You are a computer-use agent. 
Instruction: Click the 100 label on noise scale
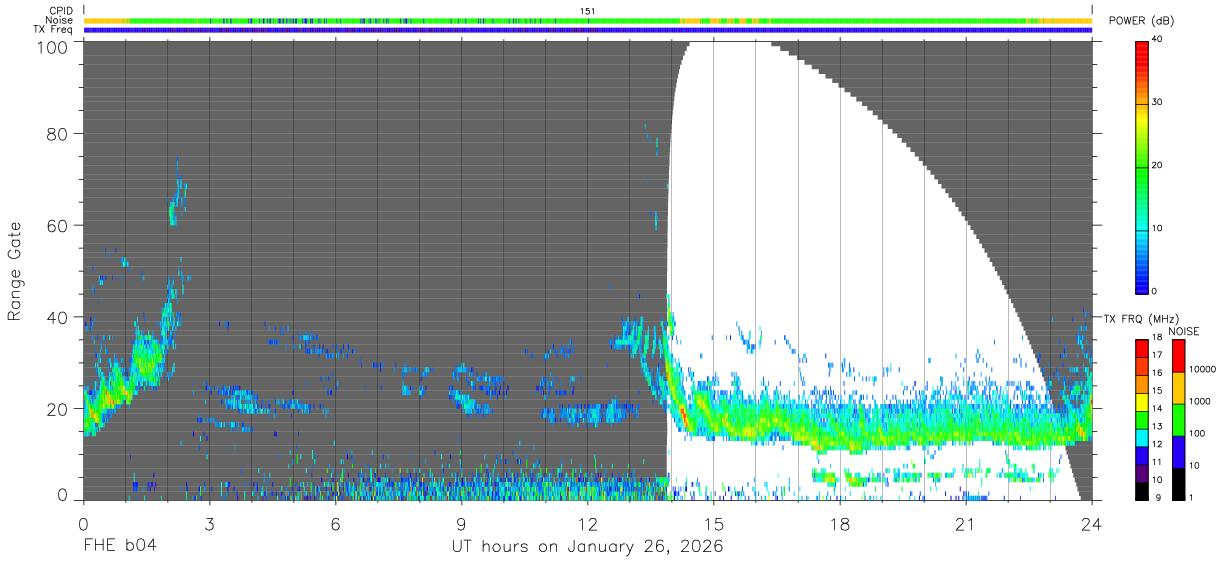1196,433
